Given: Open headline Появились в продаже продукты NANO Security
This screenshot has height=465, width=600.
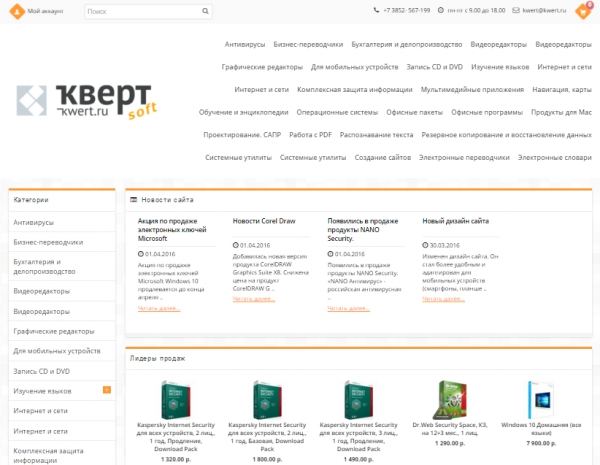Looking at the screenshot, I should pos(363,230).
